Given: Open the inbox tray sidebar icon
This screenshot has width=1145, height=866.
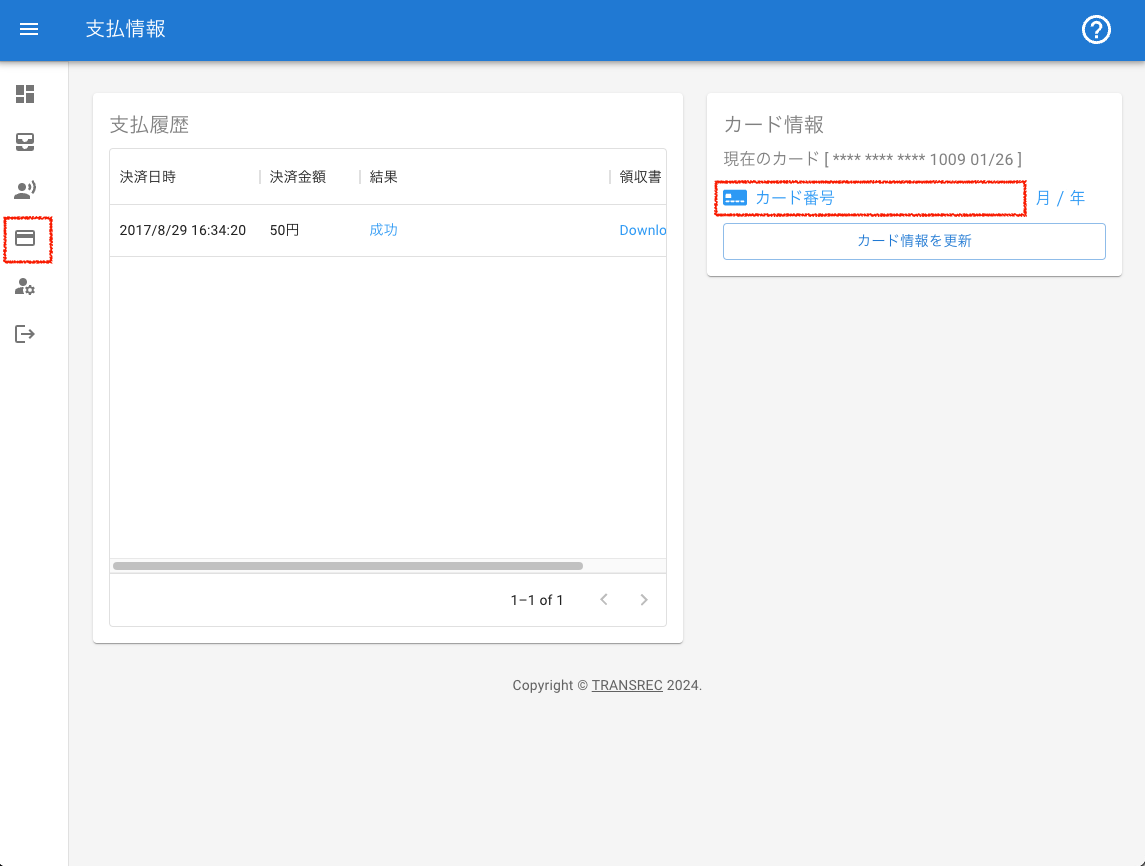Looking at the screenshot, I should coord(25,142).
